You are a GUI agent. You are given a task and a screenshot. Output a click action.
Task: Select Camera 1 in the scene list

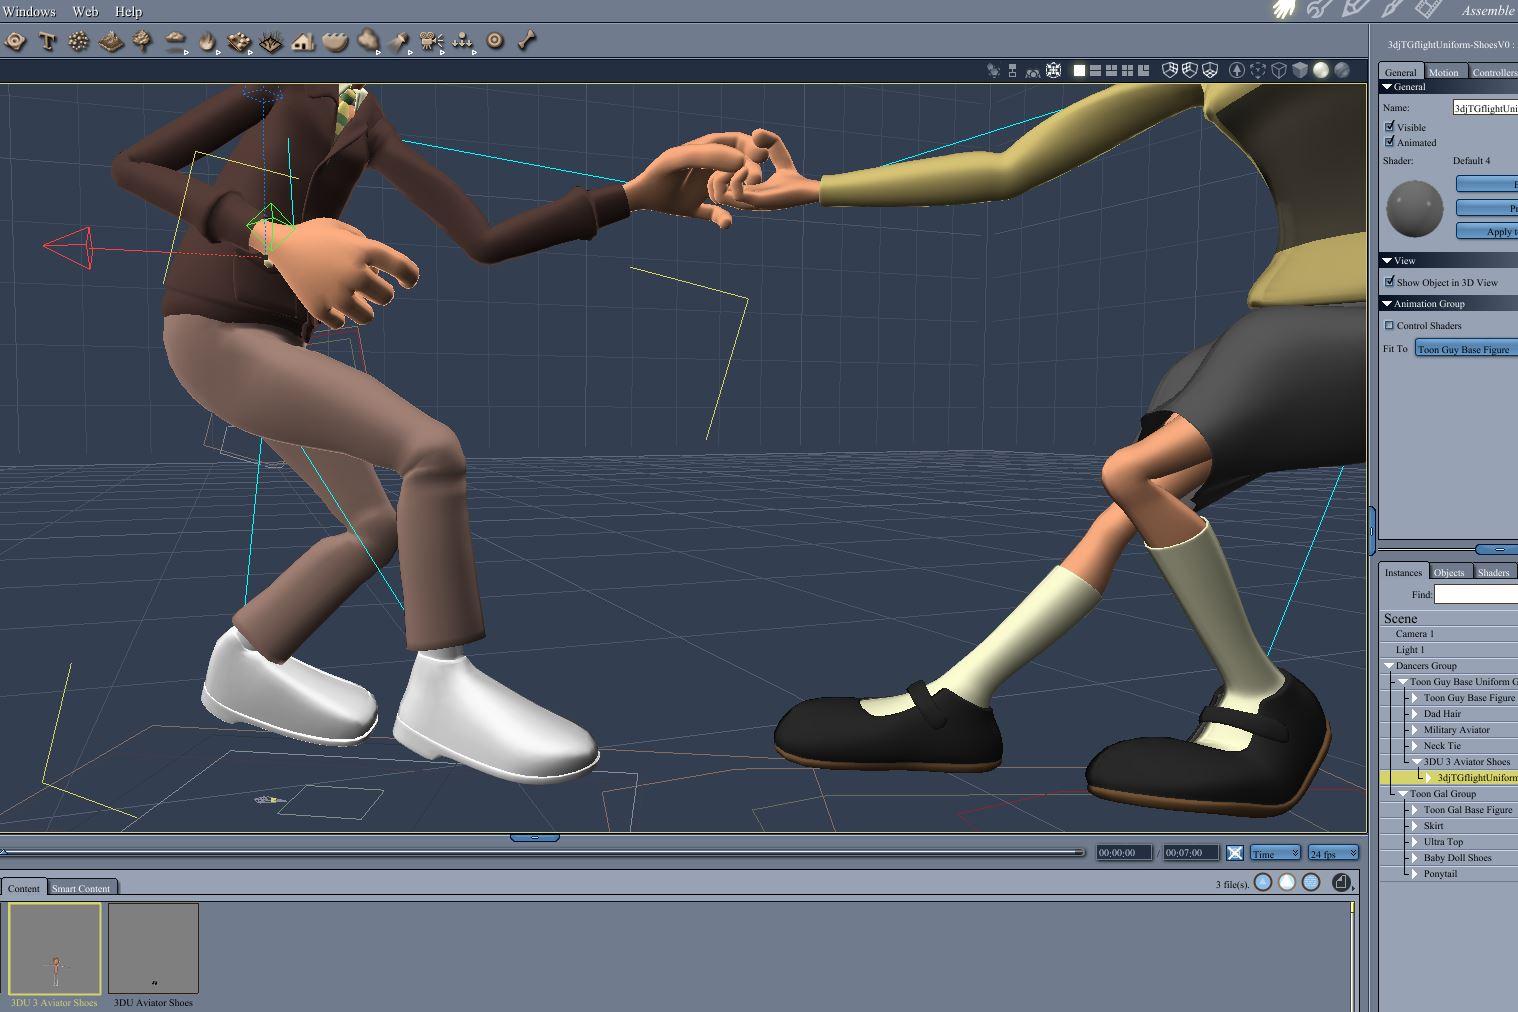(1449, 634)
